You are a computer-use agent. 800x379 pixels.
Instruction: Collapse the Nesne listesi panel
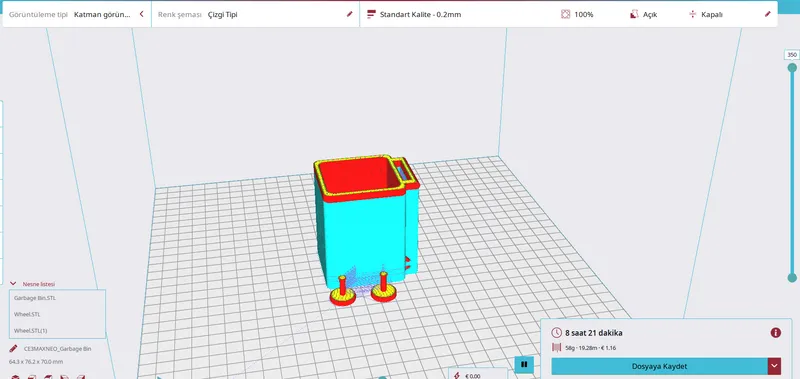tap(13, 284)
